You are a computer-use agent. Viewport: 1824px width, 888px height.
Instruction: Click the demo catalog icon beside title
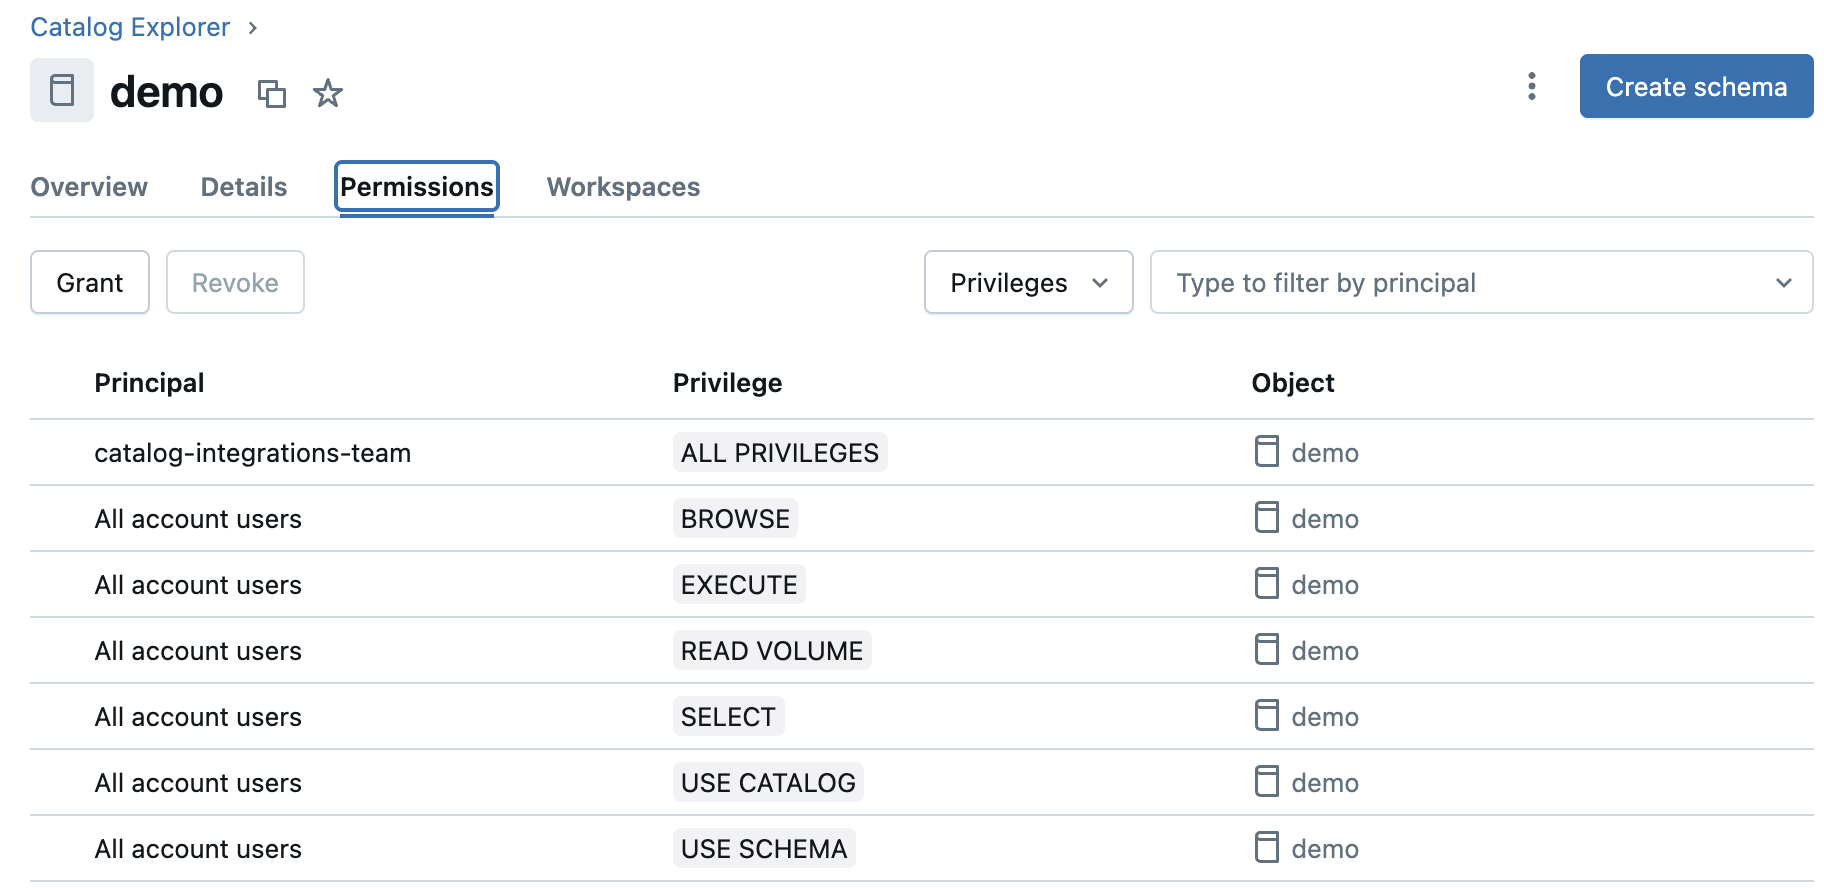62,90
